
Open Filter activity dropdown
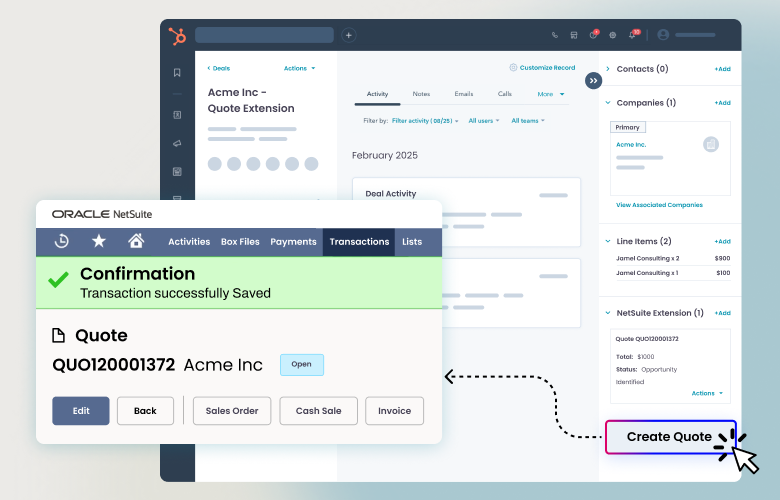pos(425,121)
